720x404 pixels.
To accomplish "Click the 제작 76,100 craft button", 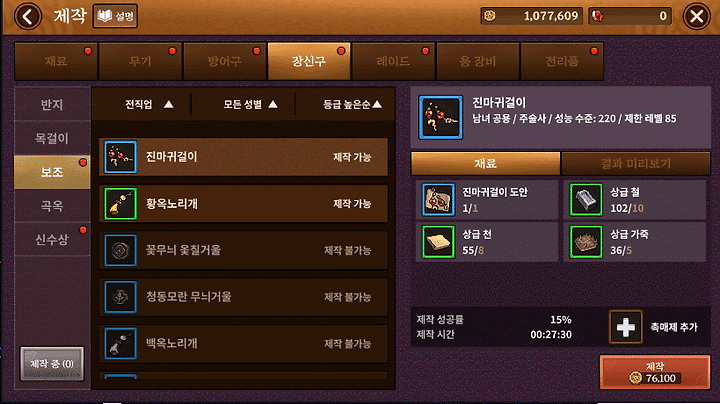I will pos(655,372).
